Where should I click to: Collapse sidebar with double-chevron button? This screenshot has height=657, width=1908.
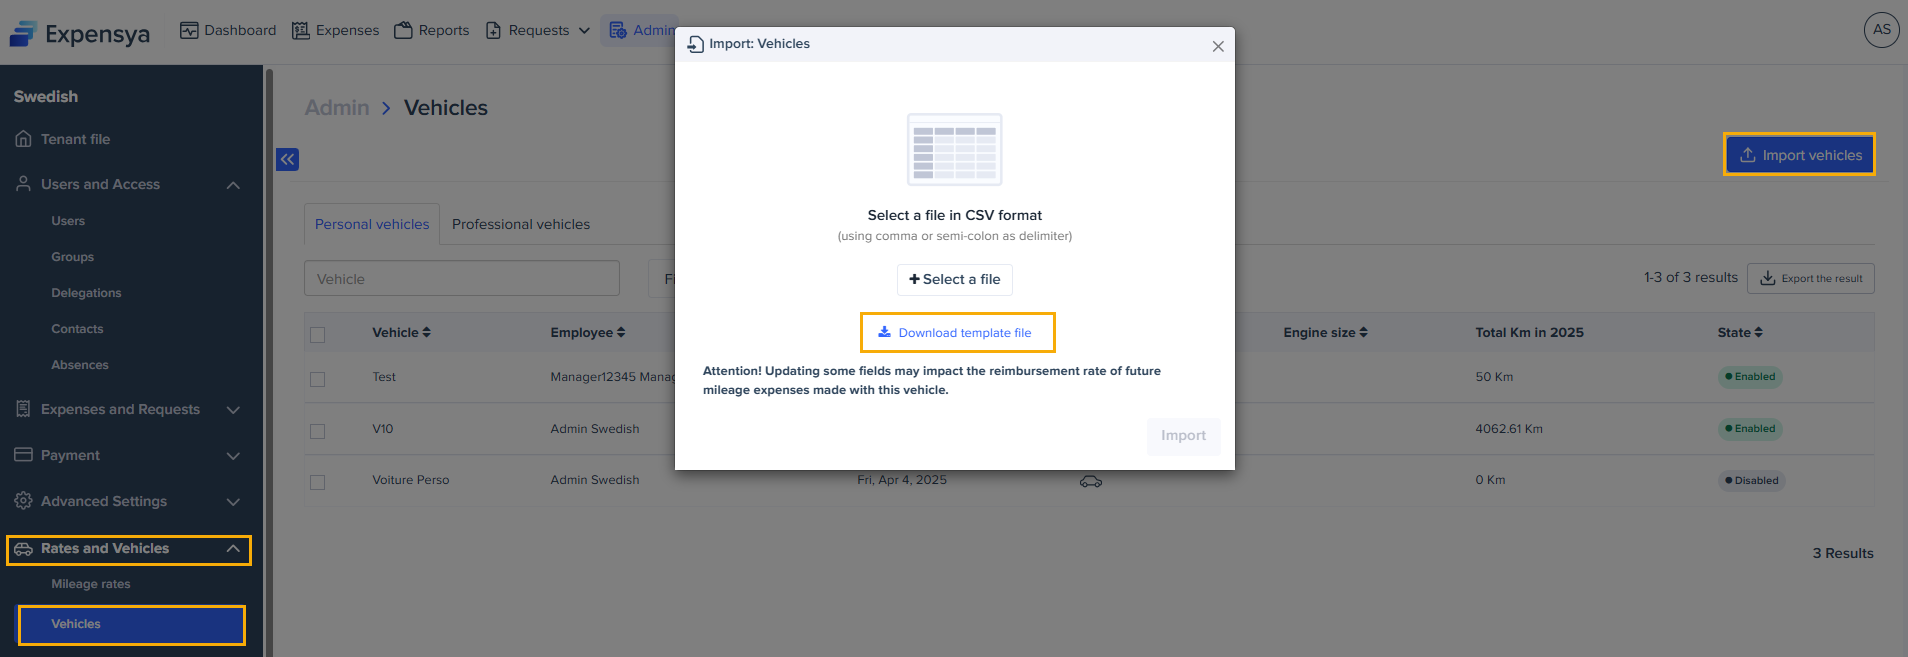(287, 159)
